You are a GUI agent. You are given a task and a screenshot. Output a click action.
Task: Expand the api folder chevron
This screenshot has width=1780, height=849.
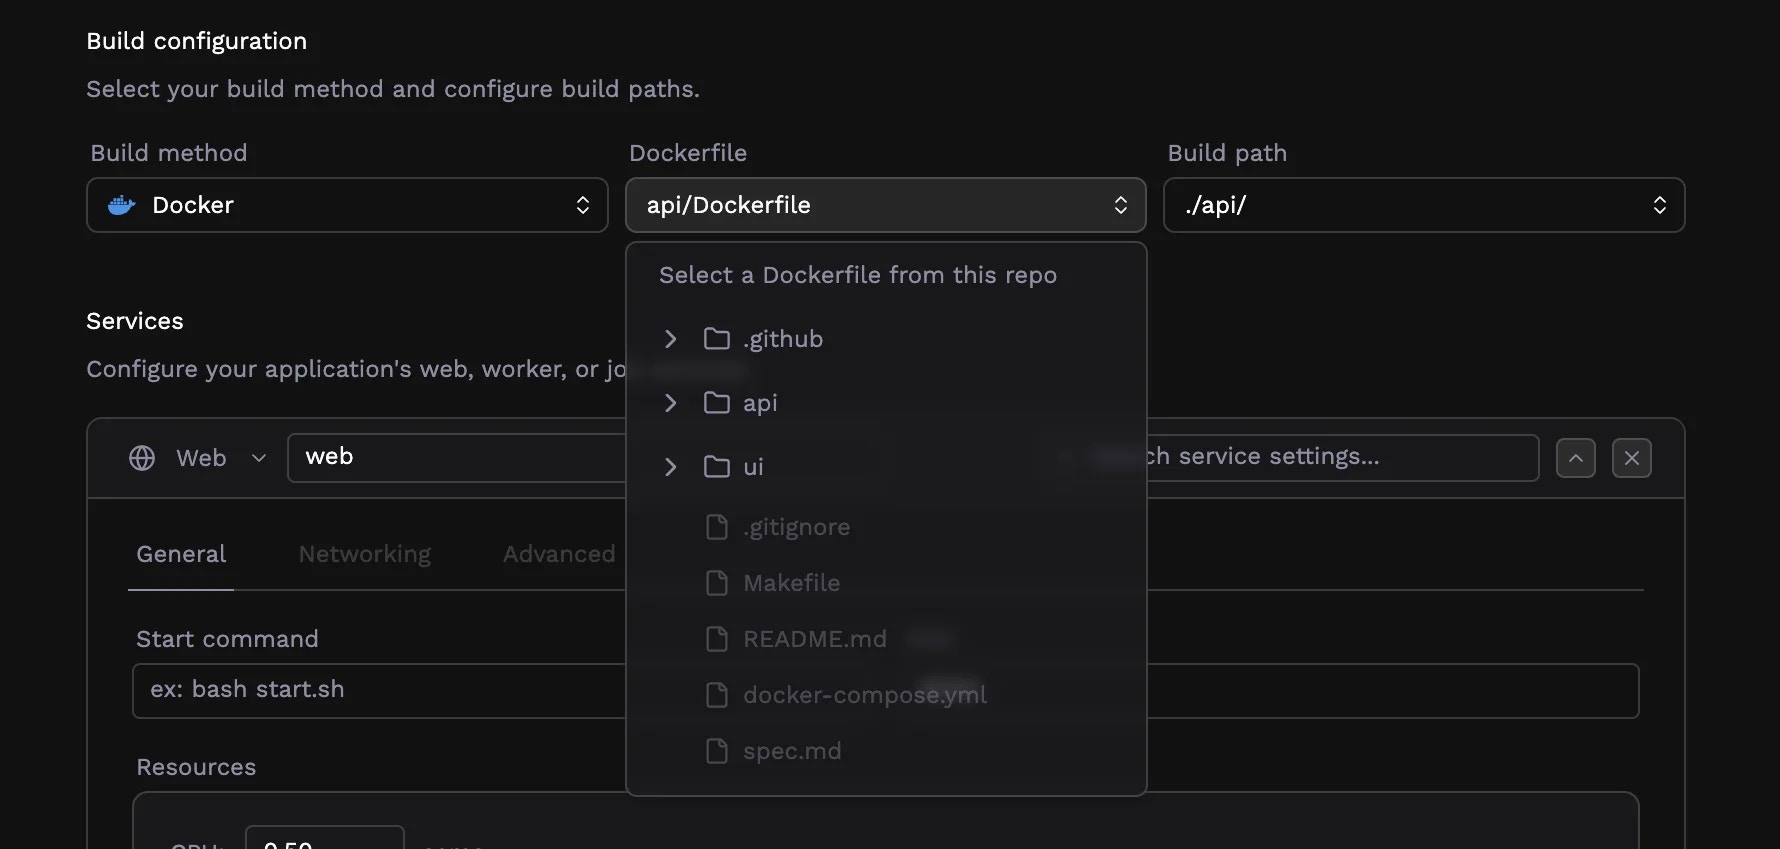coord(671,403)
